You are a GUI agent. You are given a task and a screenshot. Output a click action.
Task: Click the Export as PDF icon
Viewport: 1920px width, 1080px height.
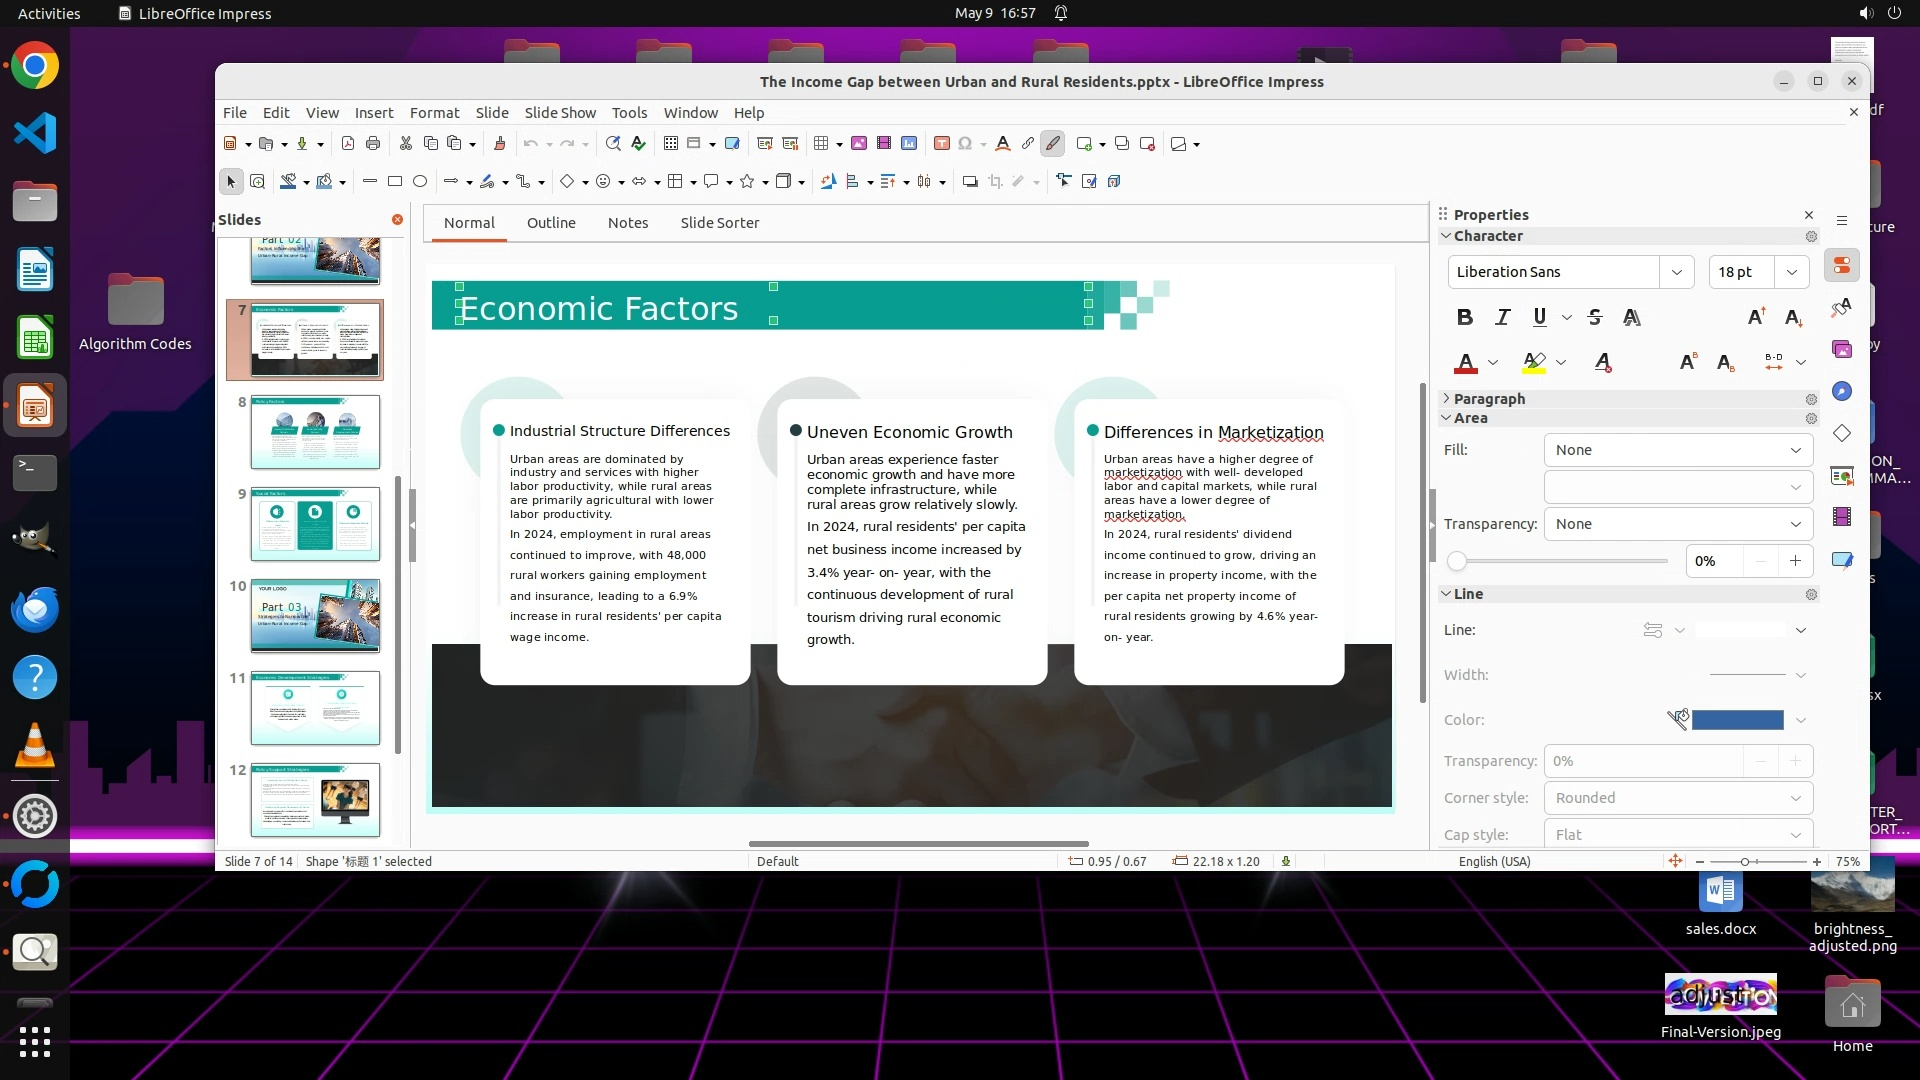[348, 144]
